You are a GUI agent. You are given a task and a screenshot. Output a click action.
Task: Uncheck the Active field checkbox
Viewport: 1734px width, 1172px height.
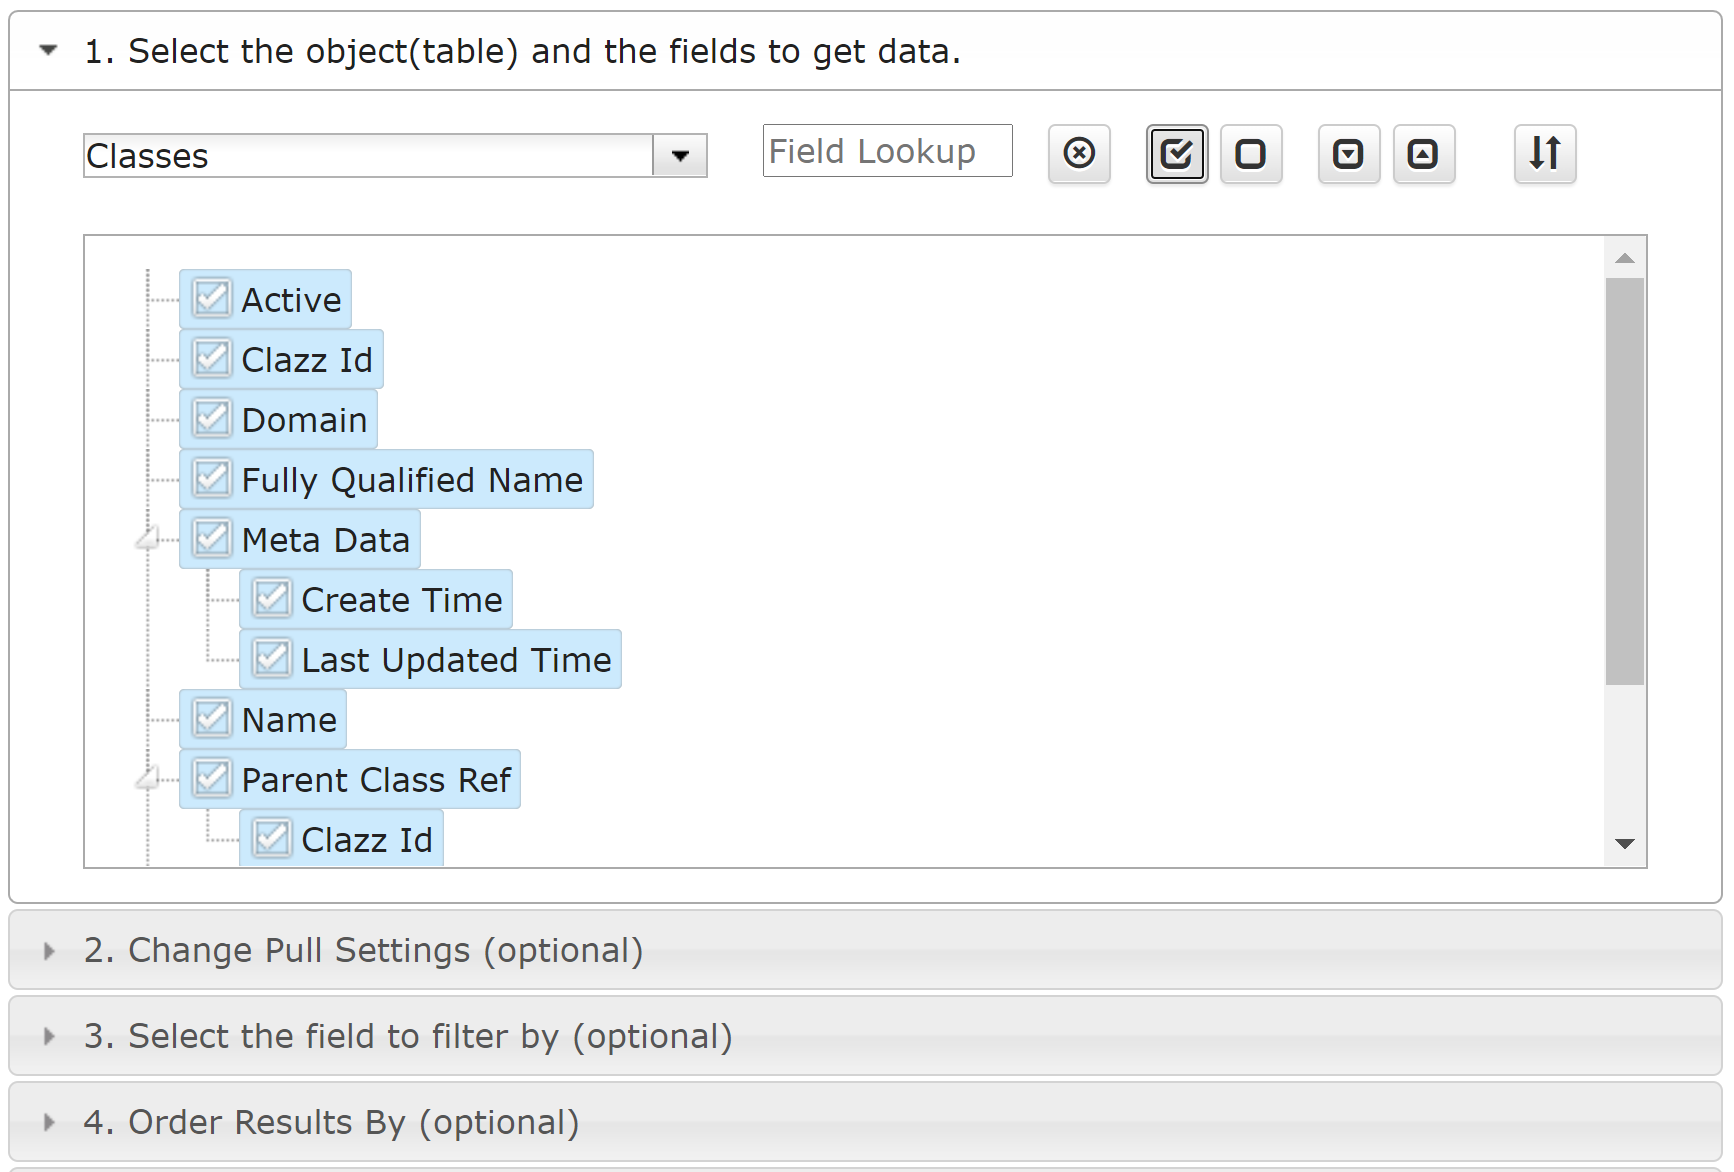(212, 298)
